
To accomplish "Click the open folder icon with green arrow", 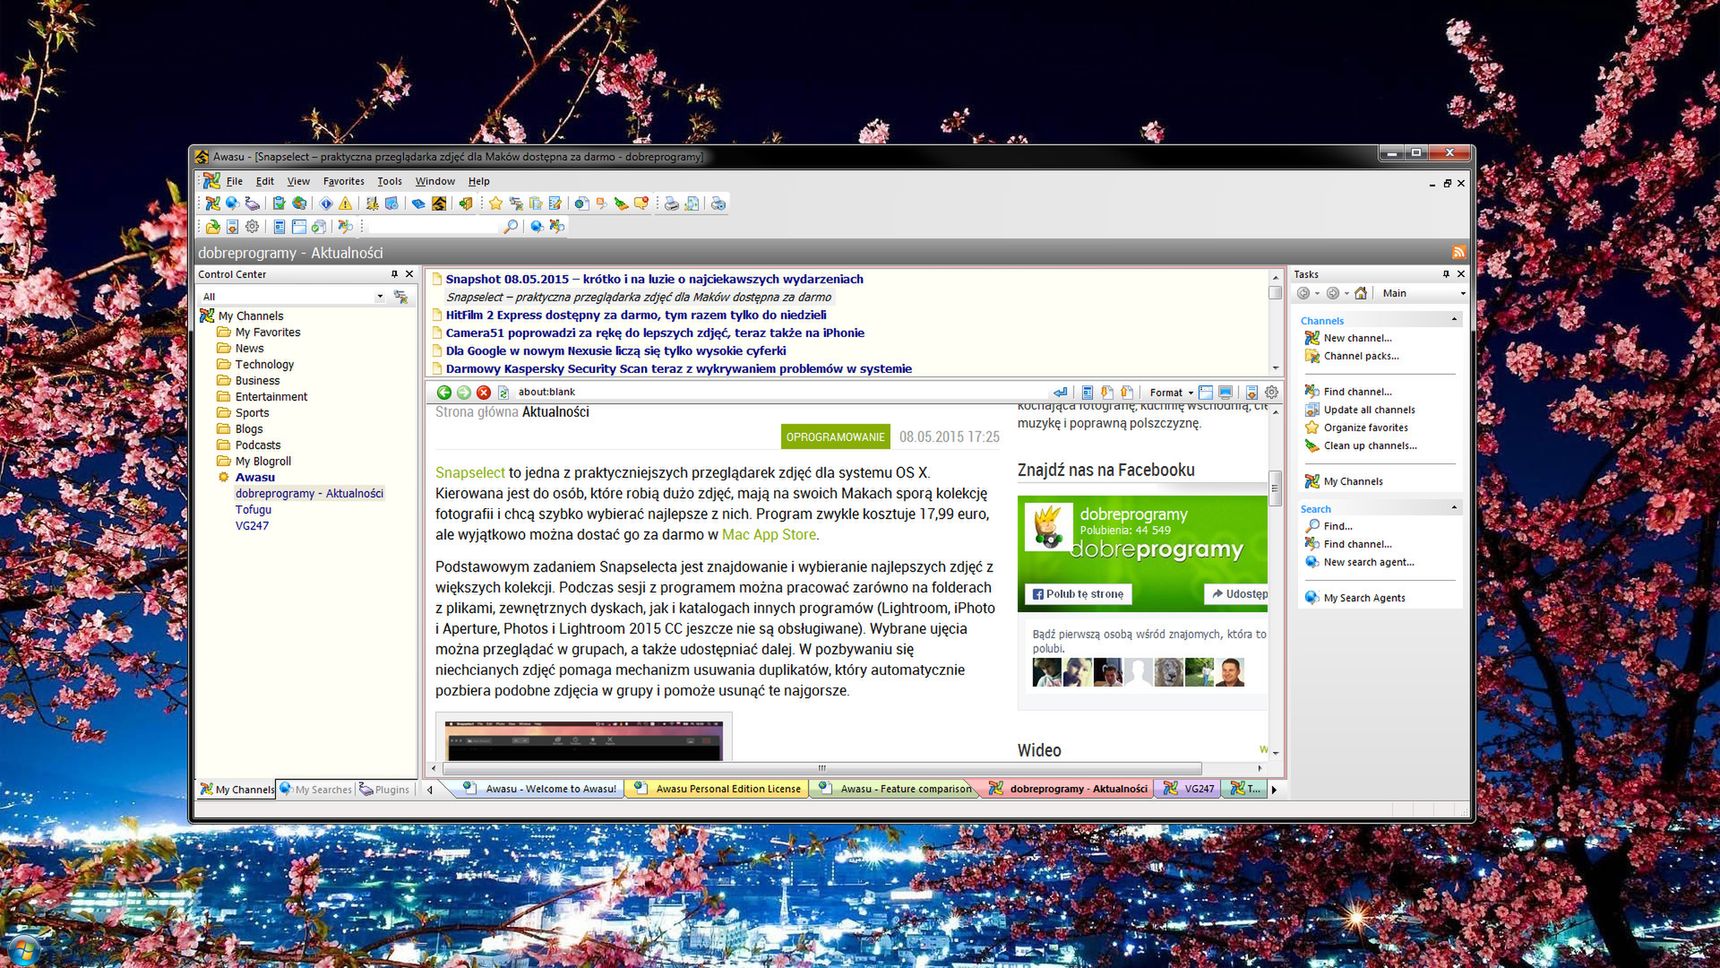I will pyautogui.click(x=212, y=226).
